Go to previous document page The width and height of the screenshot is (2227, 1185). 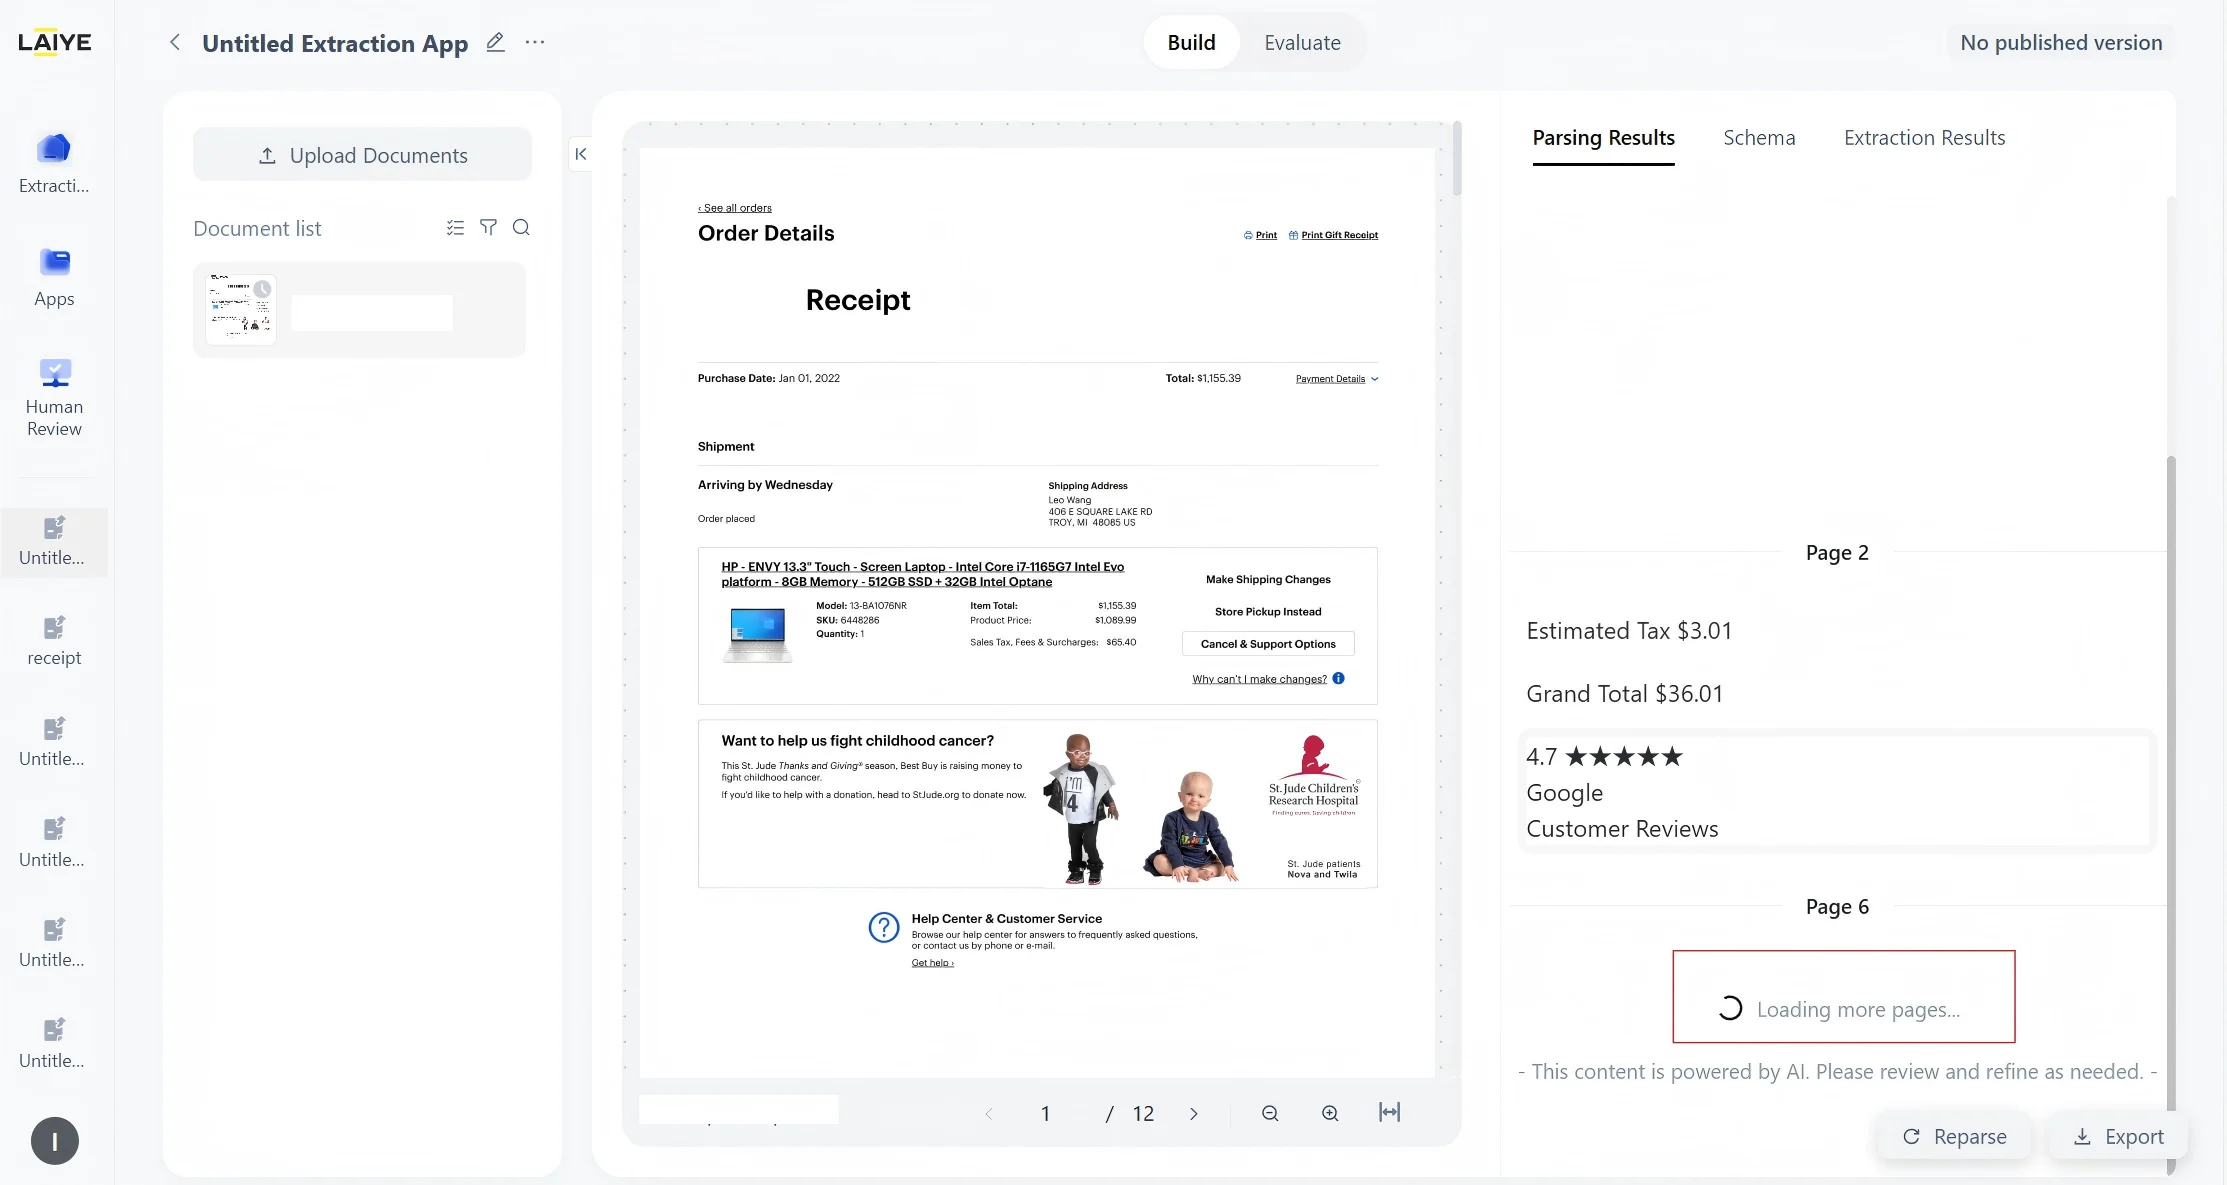tap(989, 1113)
